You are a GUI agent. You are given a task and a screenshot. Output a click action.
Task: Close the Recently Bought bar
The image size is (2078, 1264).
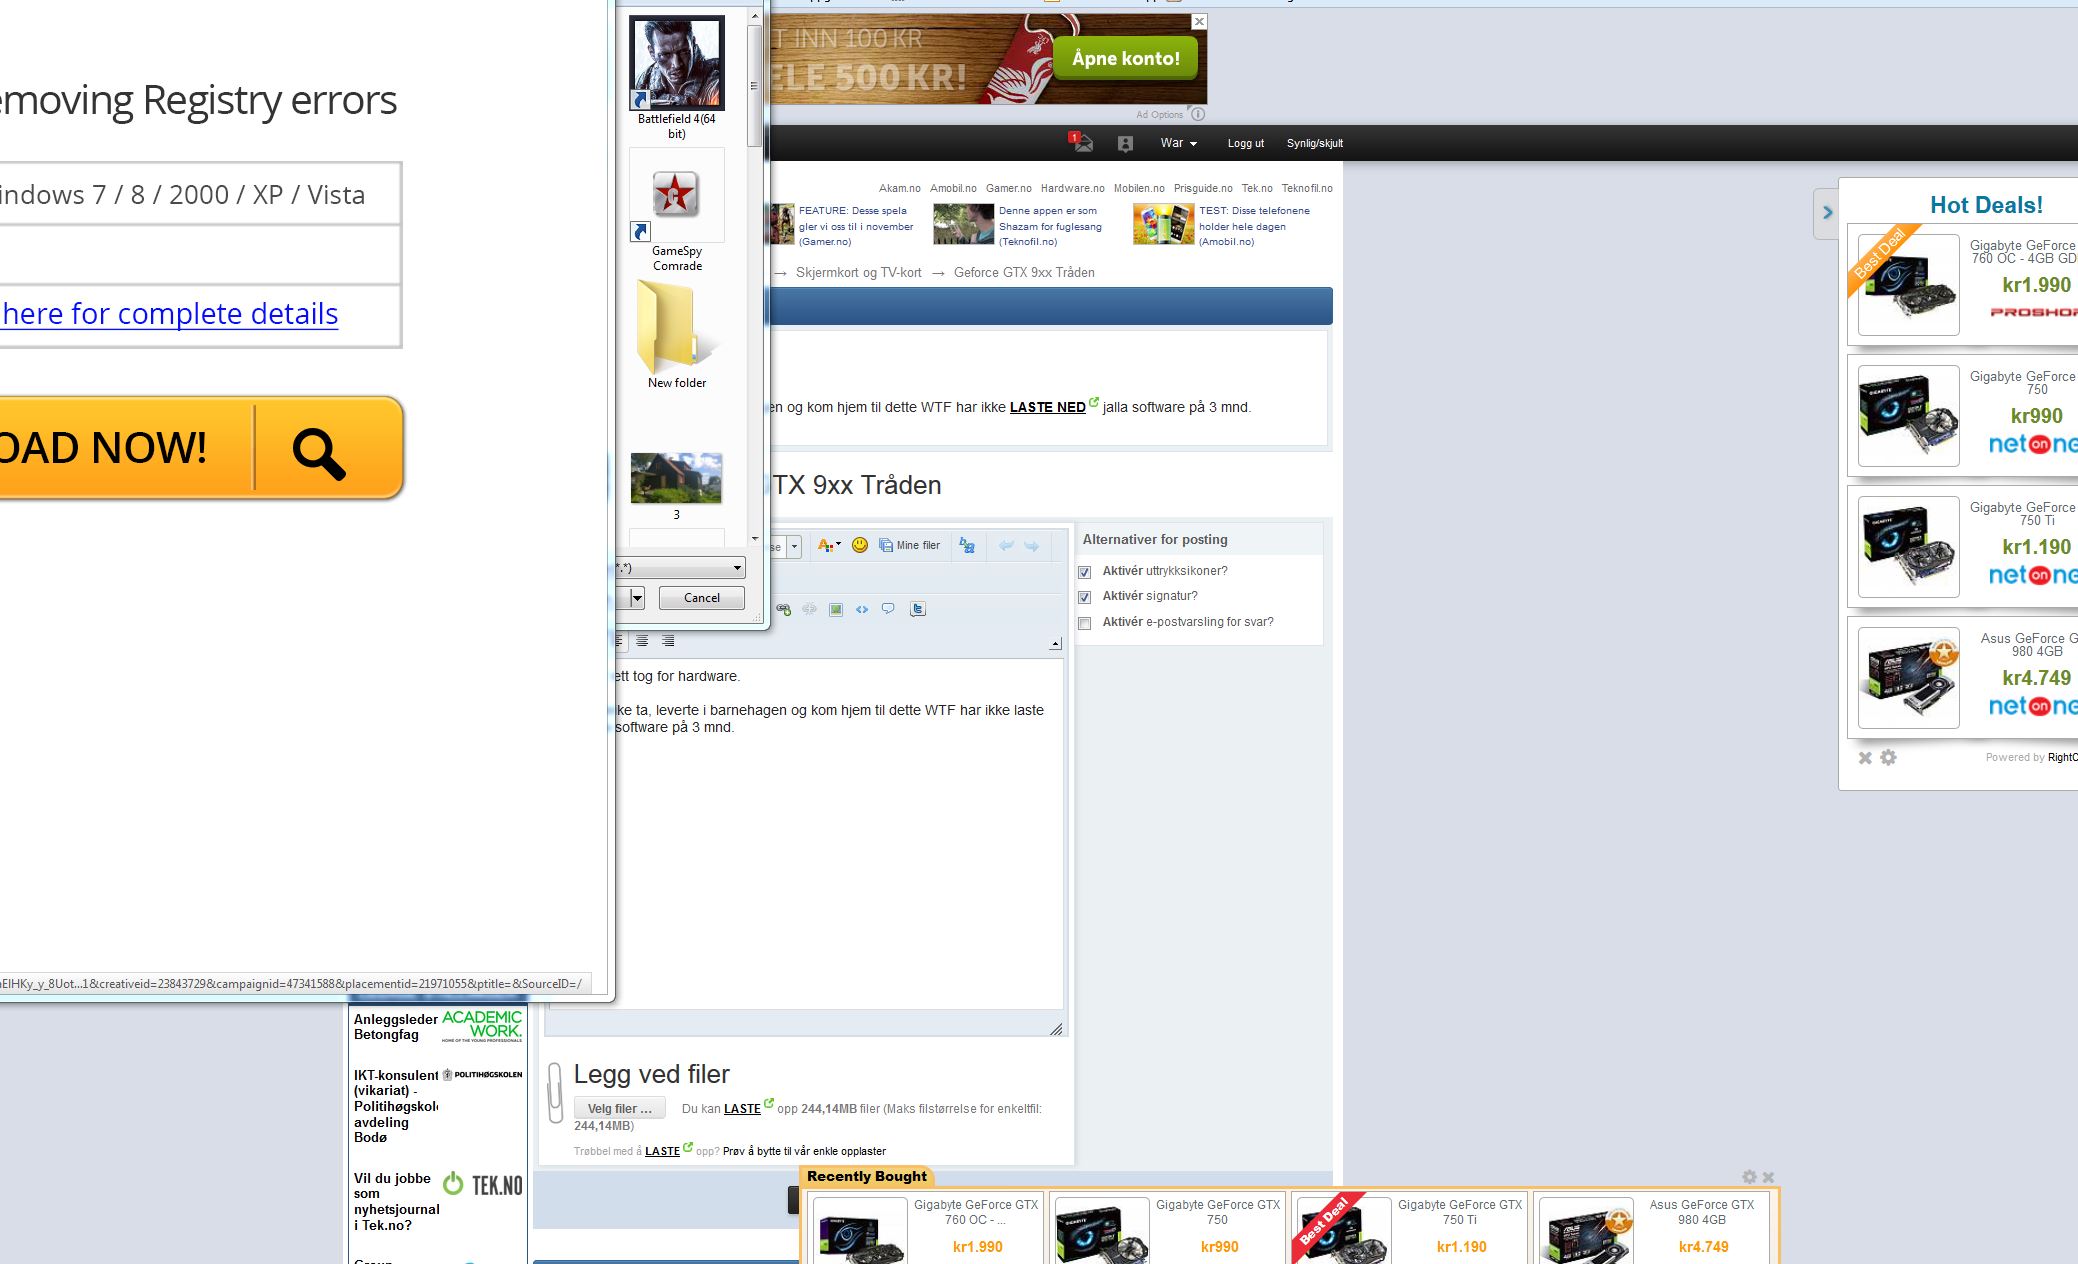(x=1768, y=1177)
